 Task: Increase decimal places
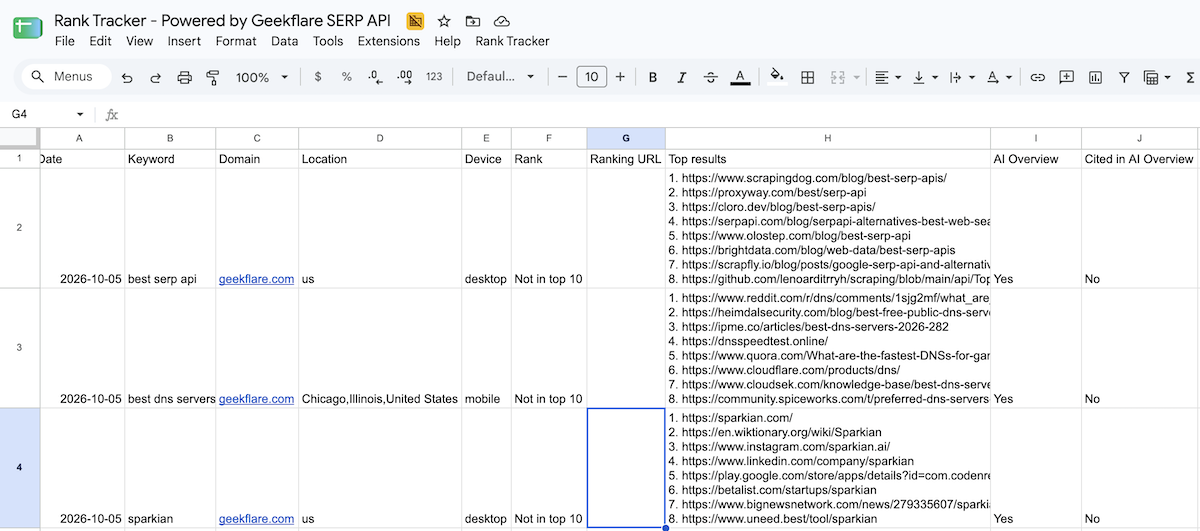(404, 77)
